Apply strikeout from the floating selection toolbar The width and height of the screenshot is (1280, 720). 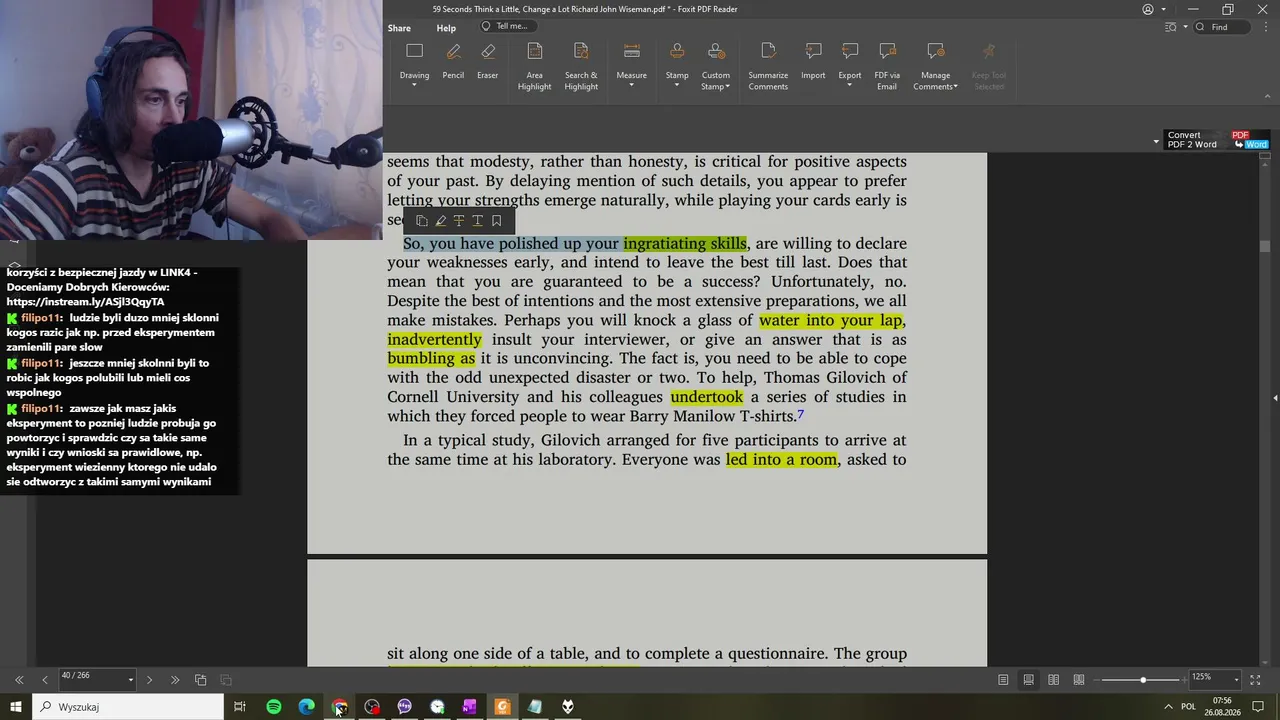pos(459,221)
